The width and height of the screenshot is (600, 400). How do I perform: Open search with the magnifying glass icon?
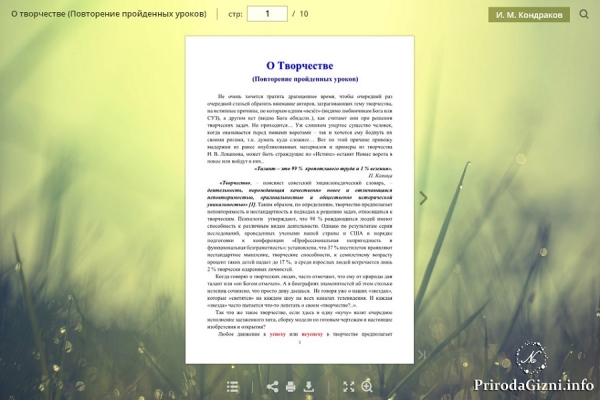point(584,14)
